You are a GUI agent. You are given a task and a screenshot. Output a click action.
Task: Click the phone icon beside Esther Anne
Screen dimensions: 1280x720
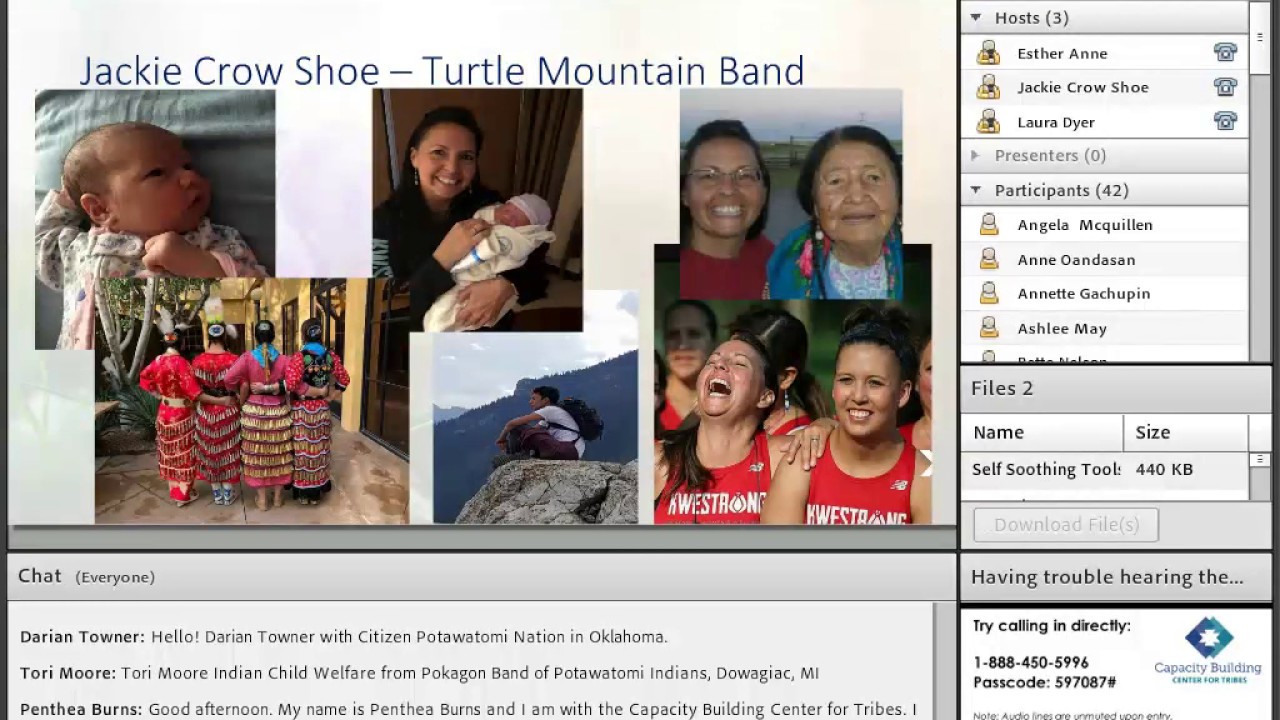1225,53
